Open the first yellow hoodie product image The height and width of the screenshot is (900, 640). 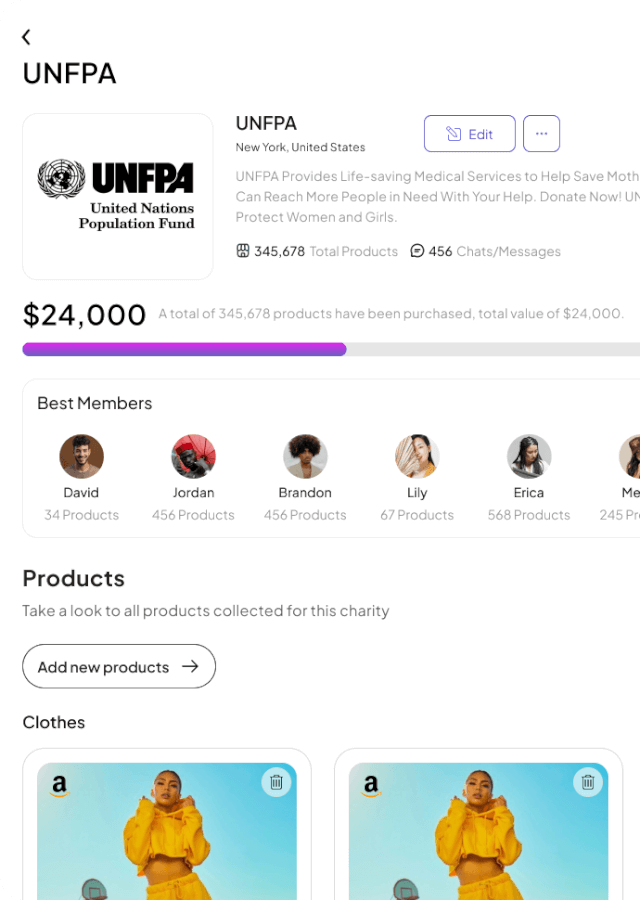coord(167,840)
